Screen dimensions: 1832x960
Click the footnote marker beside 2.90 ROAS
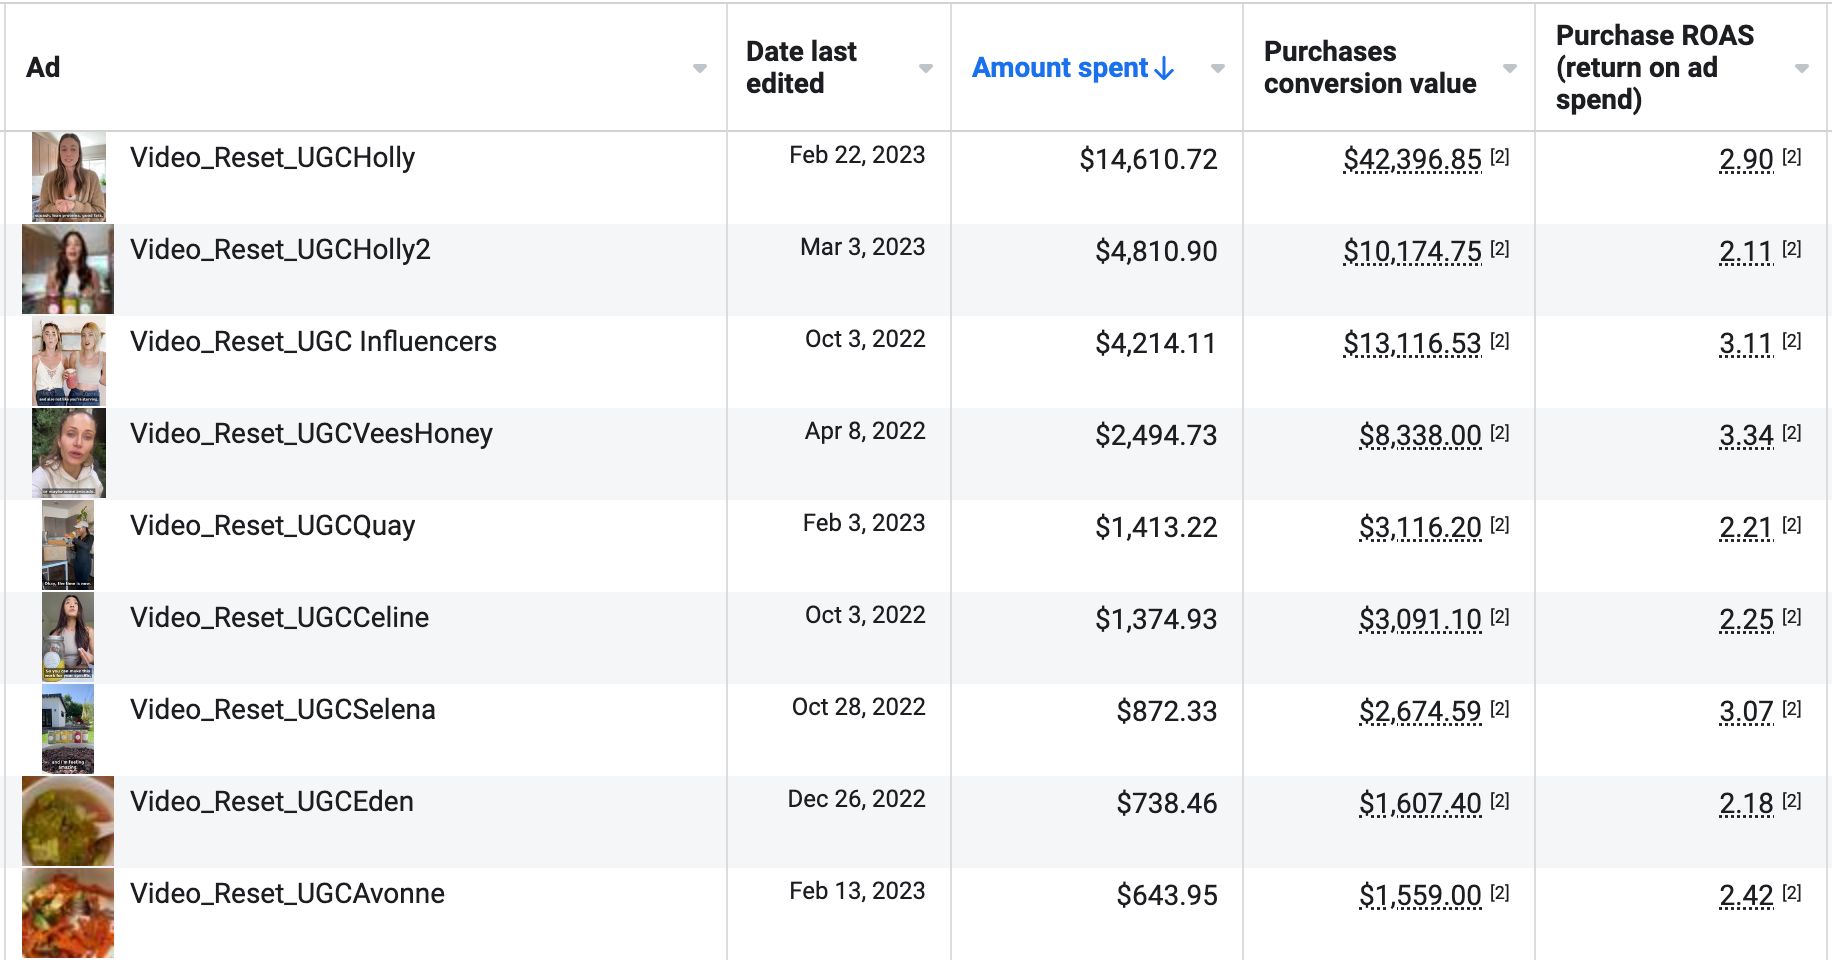tap(1792, 157)
